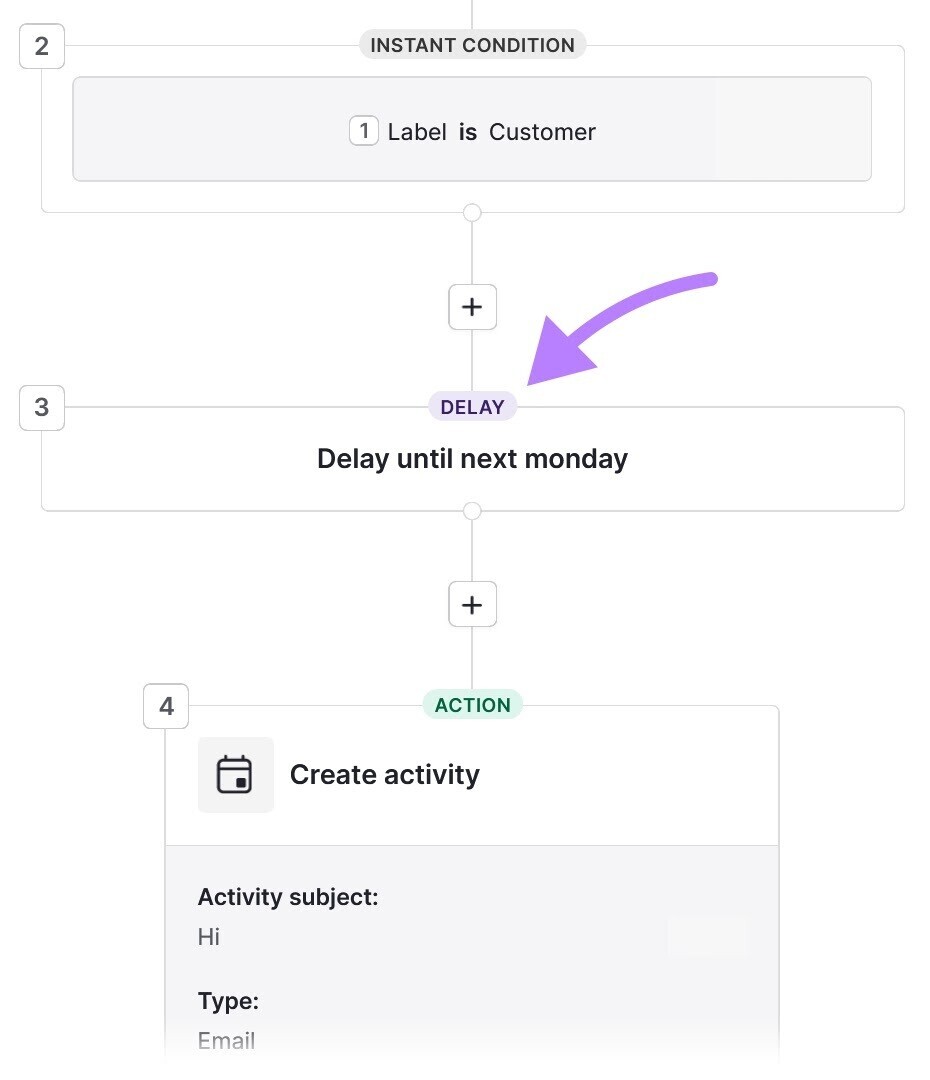Click the Instant Condition badge

472,44
